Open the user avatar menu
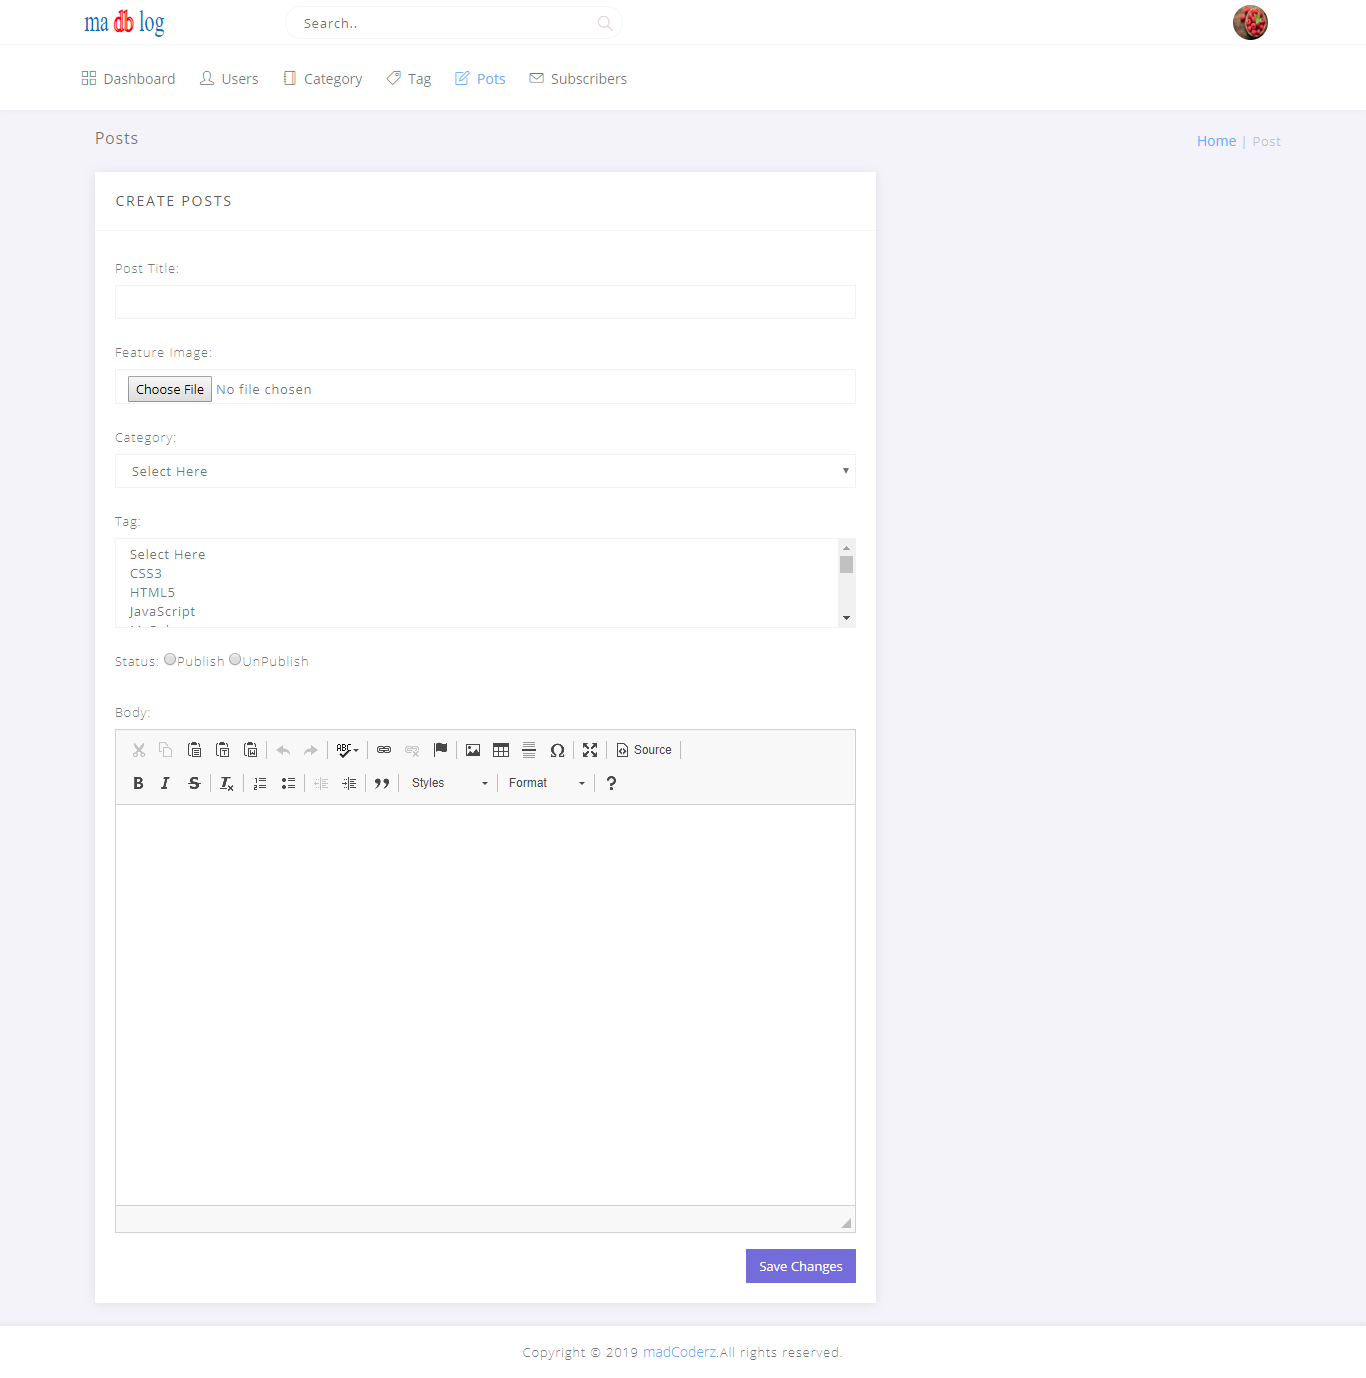Screen dimensions: 1366x1378 [1250, 22]
